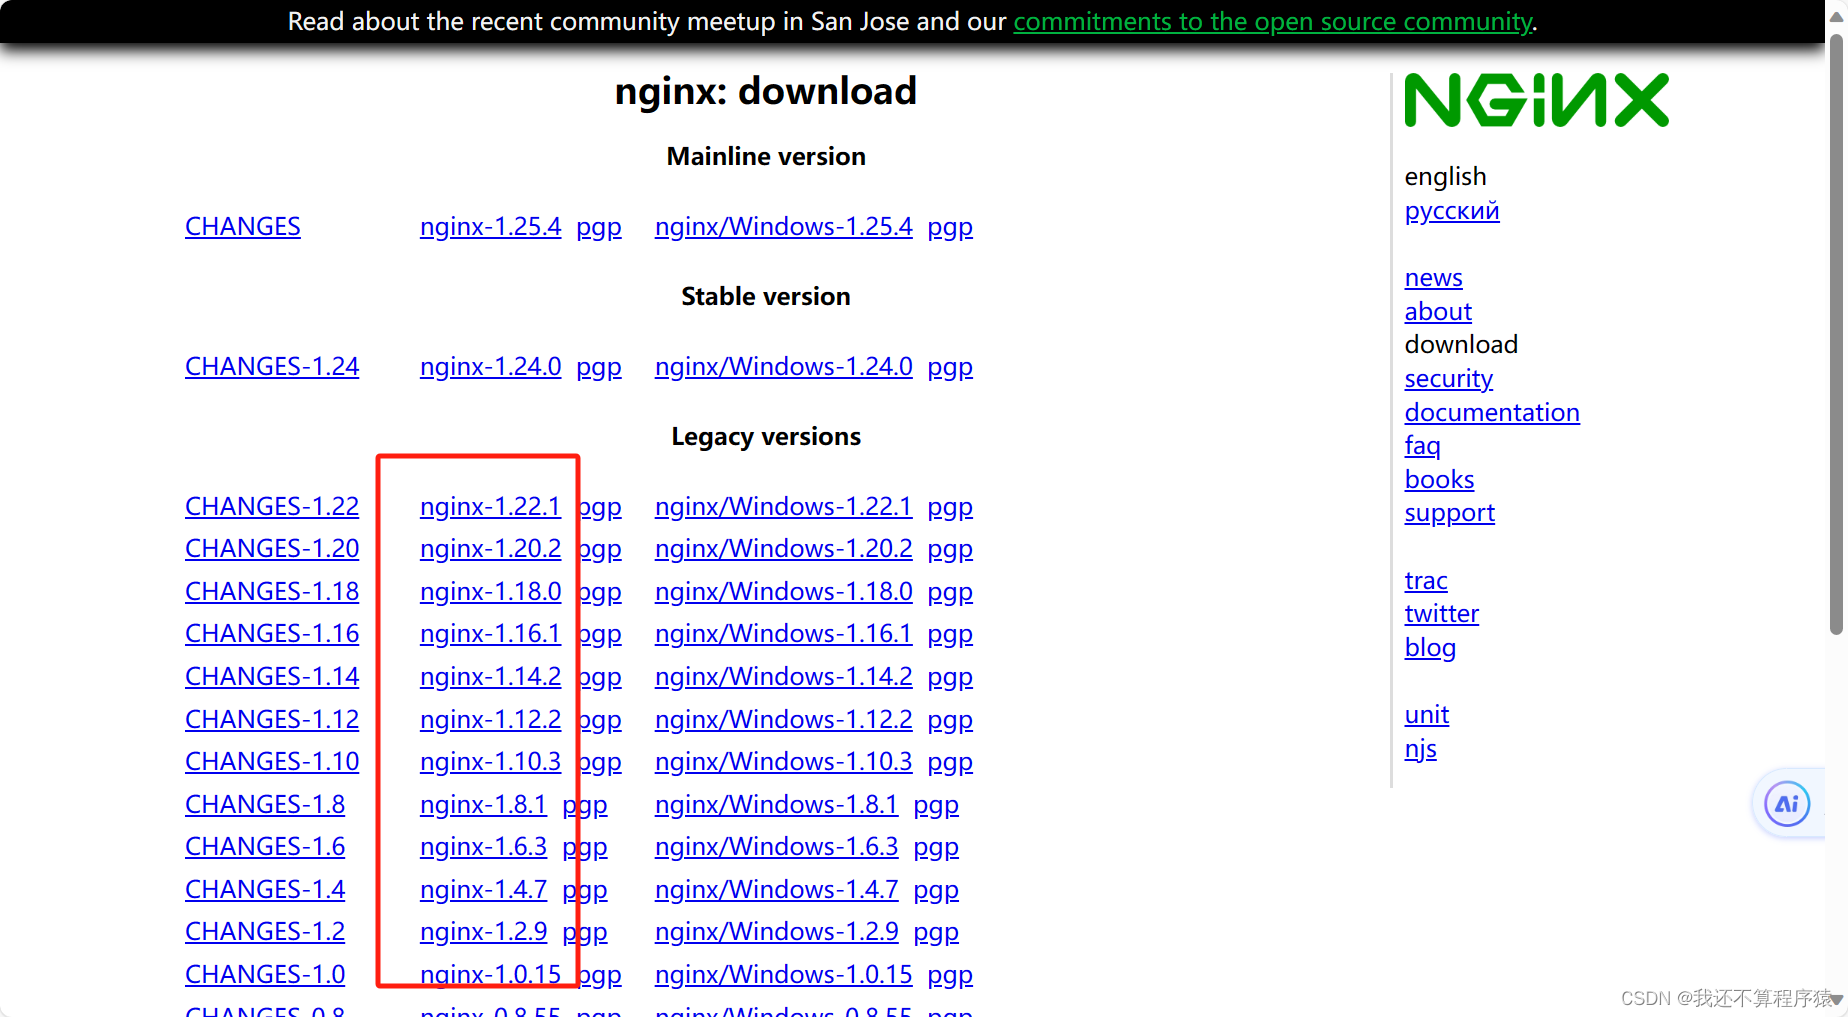Open the support page in sidebar
This screenshot has width=1848, height=1017.
[x=1449, y=512]
